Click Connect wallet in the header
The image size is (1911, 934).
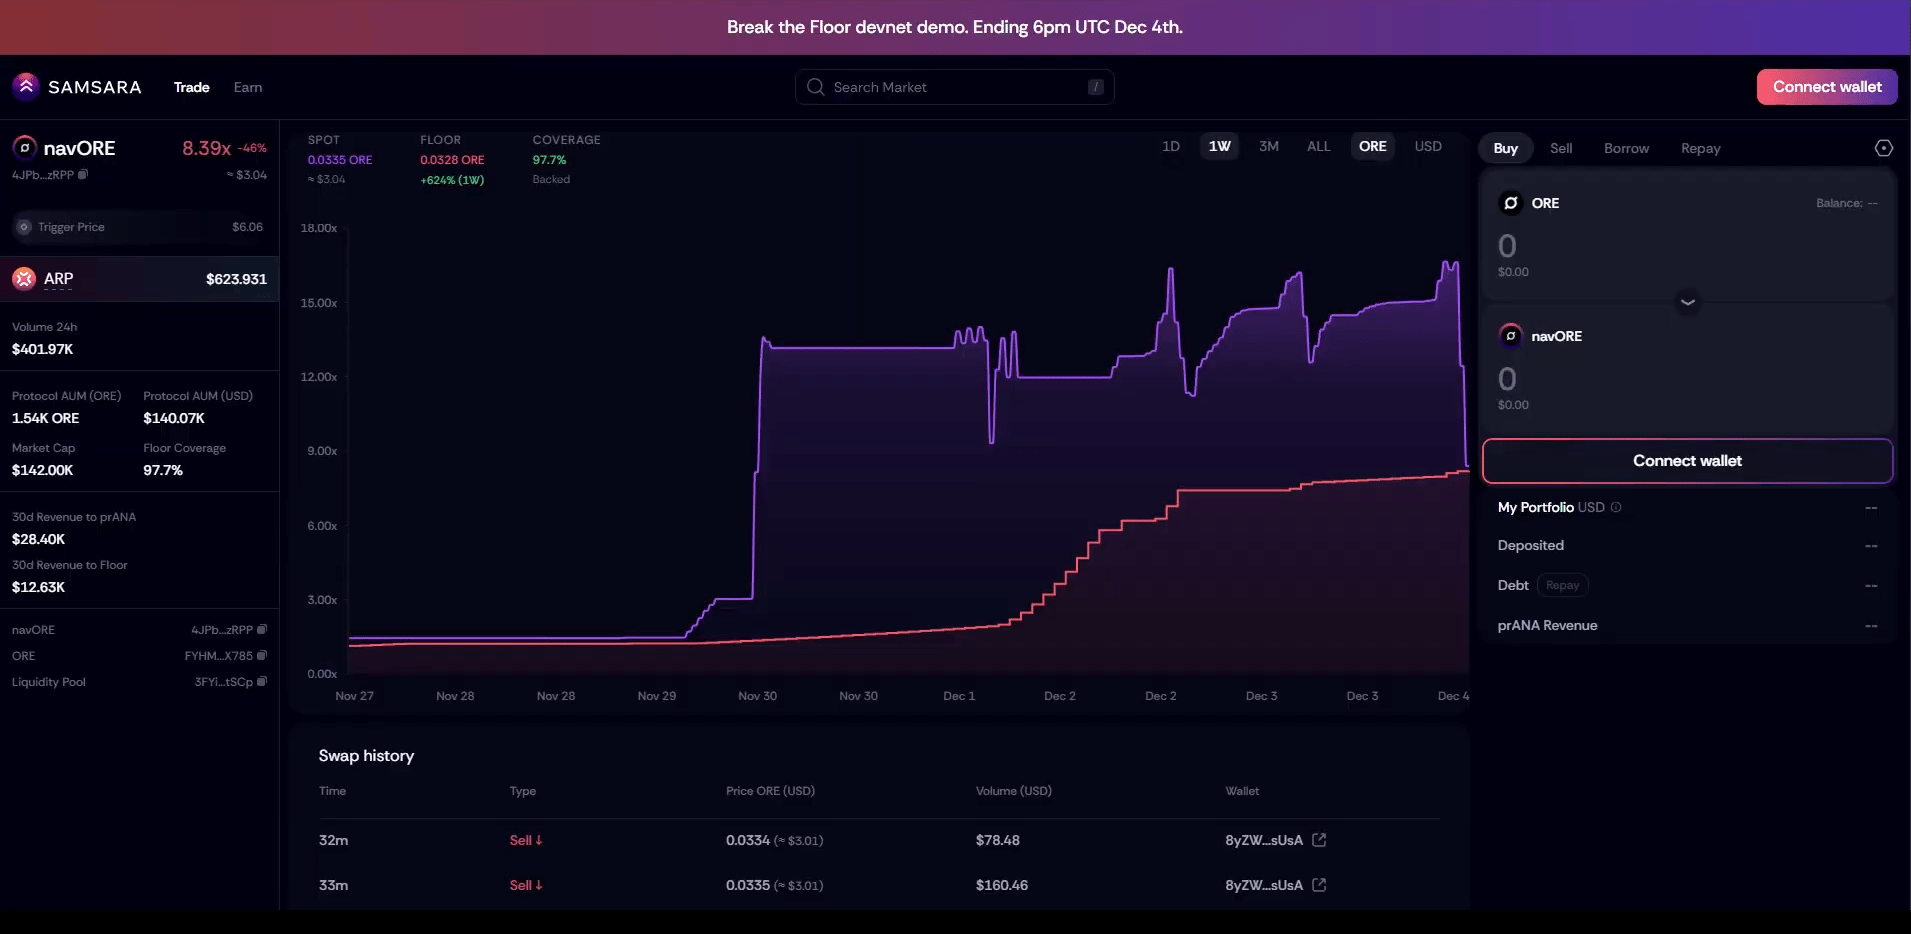1827,87
